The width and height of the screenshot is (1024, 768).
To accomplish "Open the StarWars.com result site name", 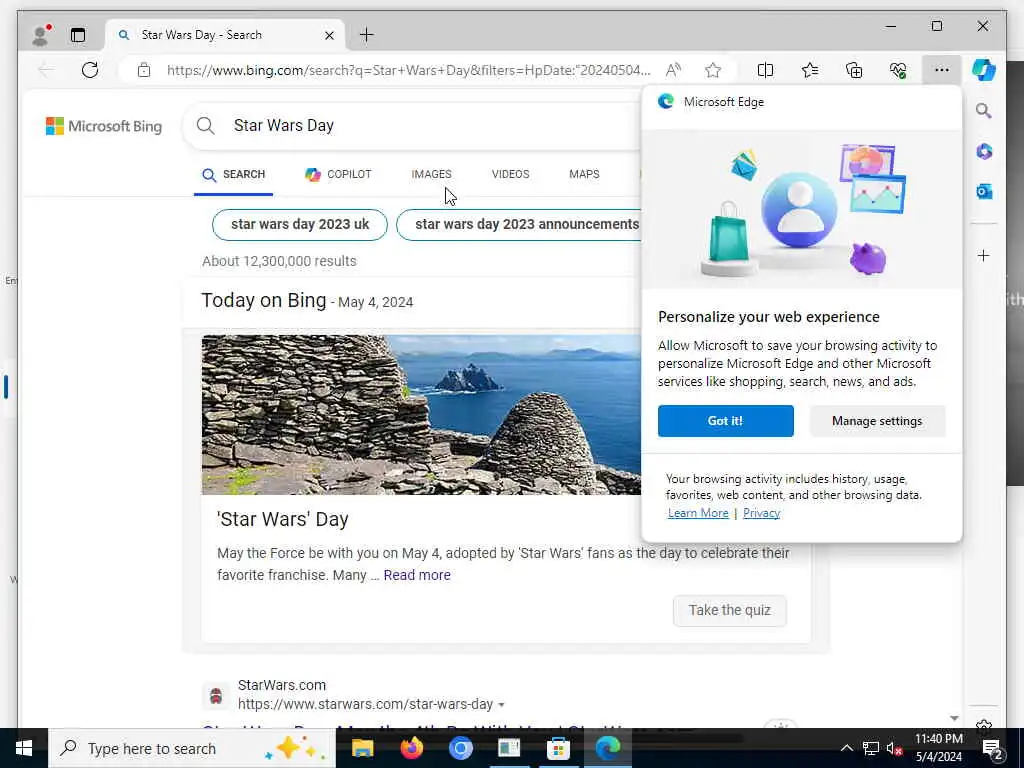I will click(281, 685).
